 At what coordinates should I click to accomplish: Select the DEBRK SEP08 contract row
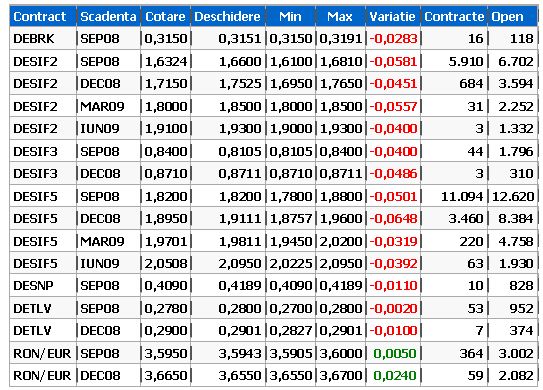[x=274, y=38]
